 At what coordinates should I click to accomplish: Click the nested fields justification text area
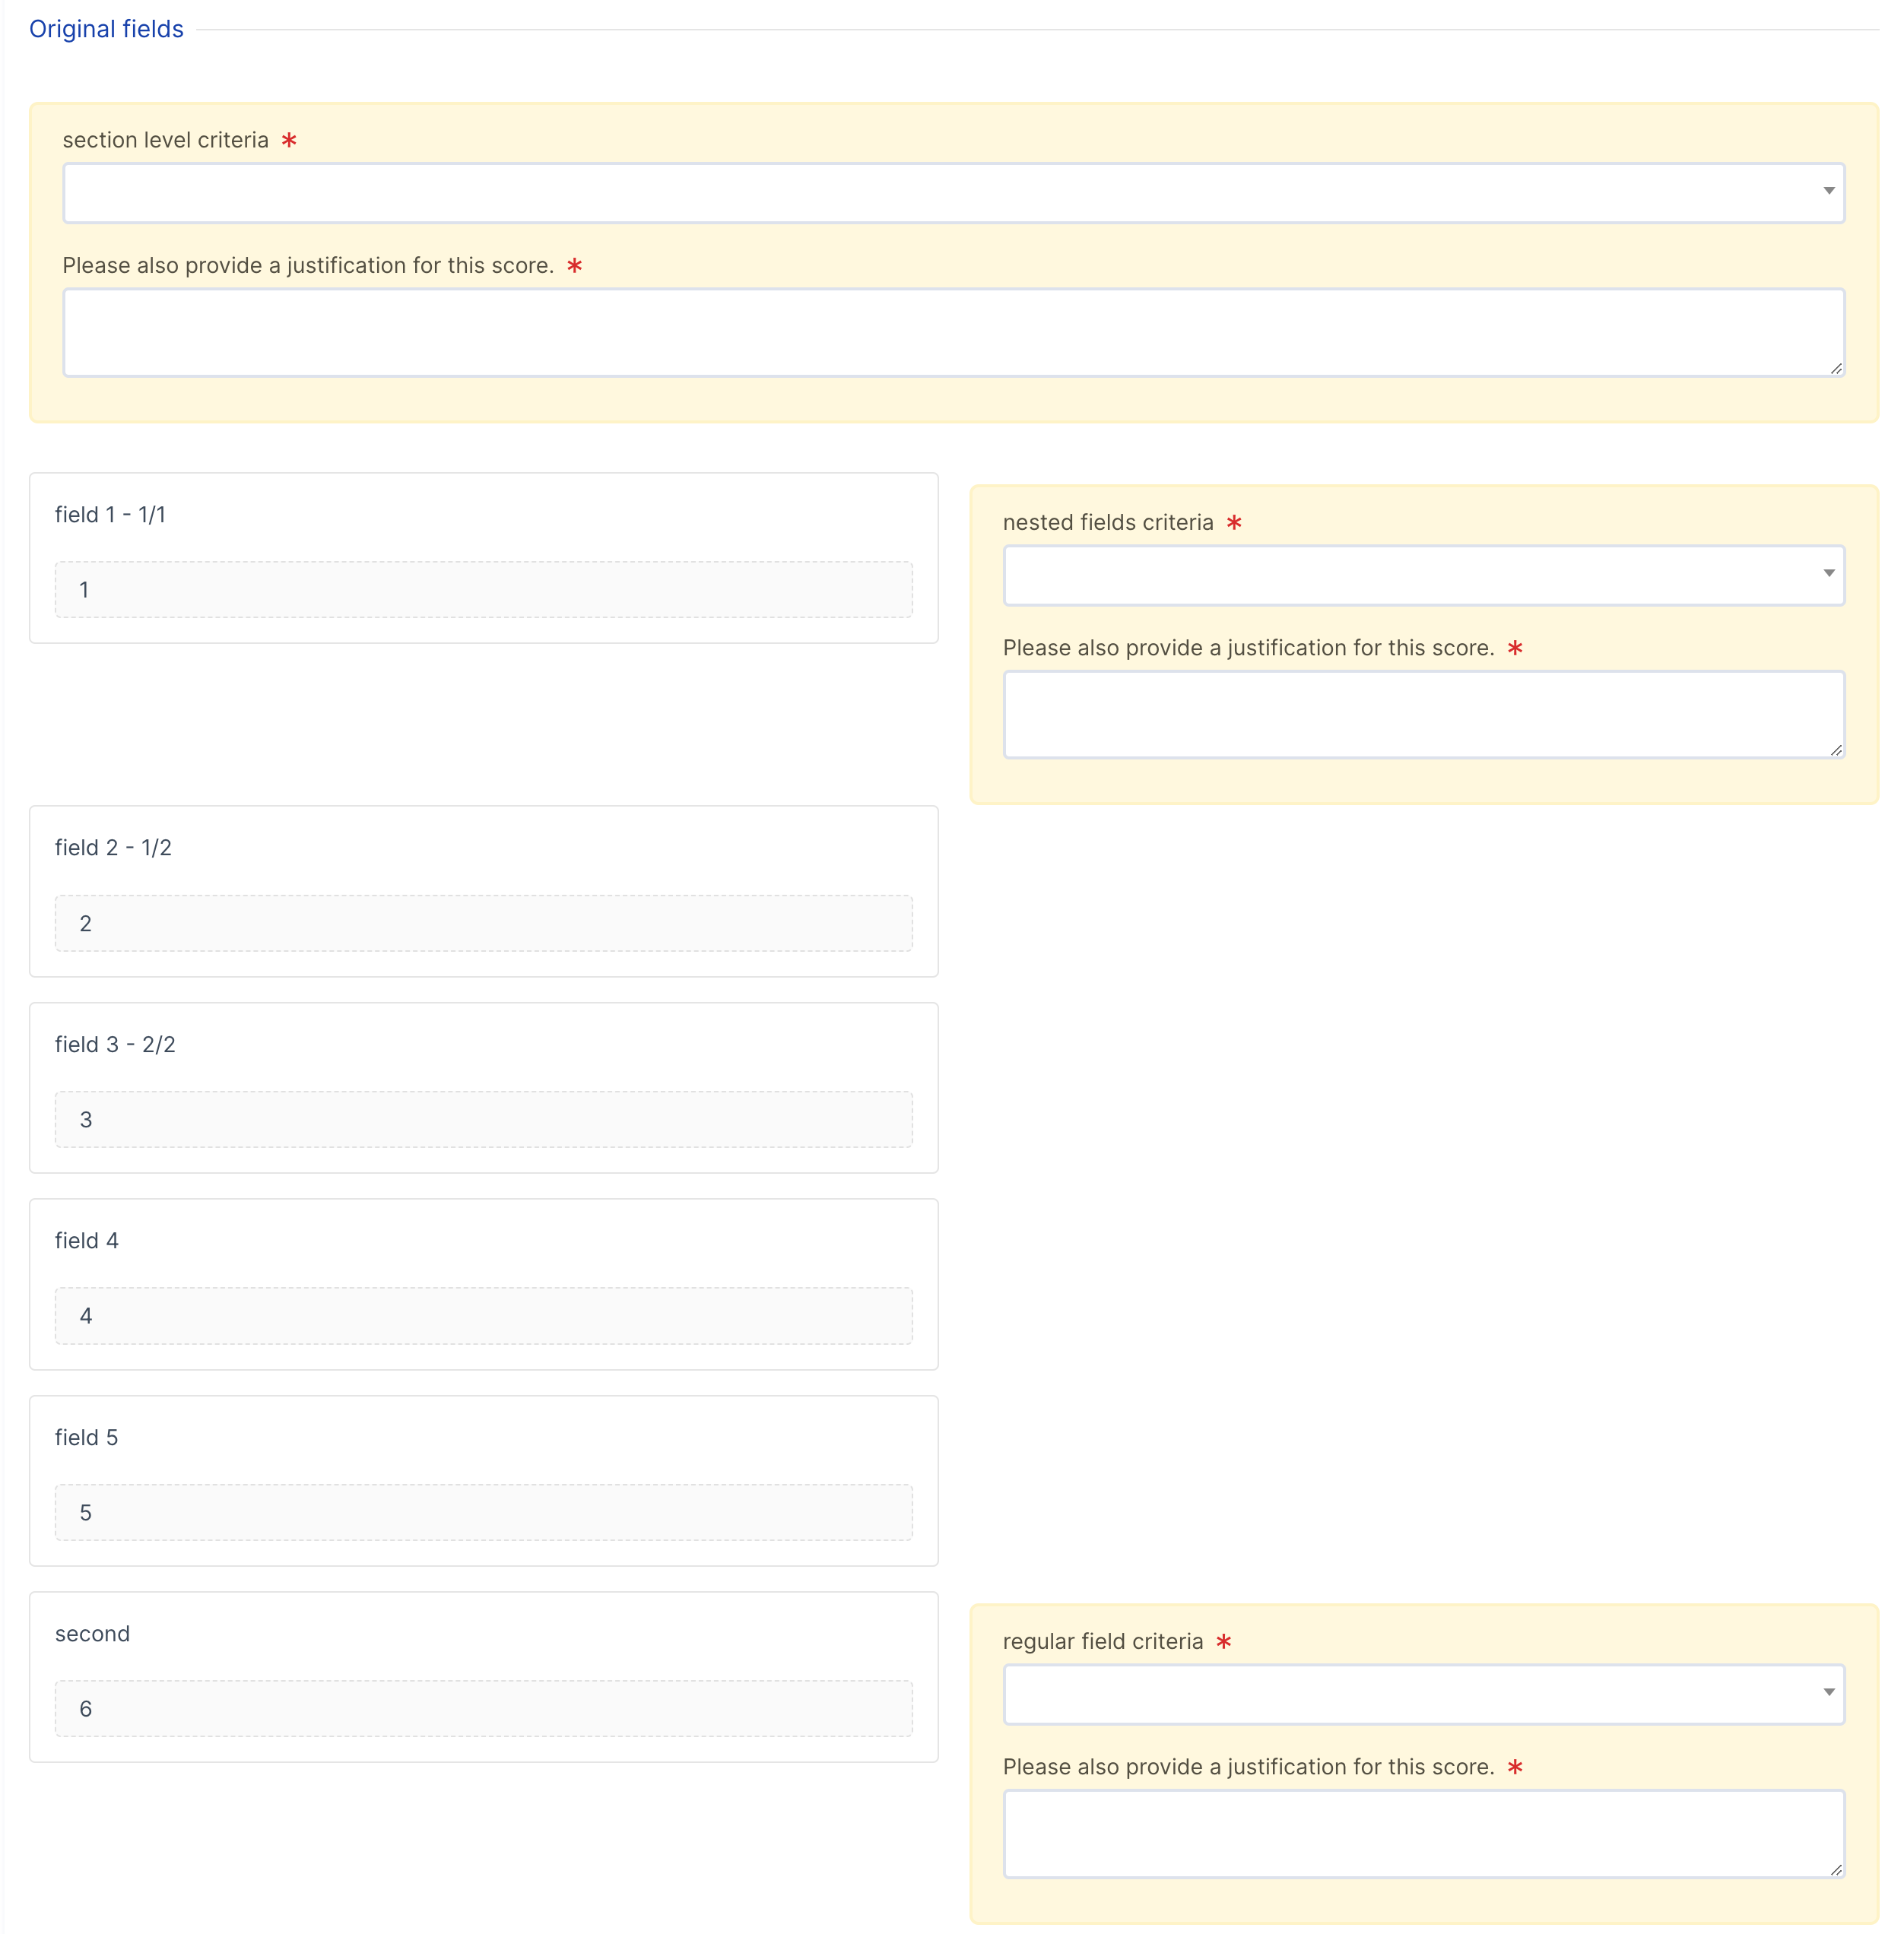pos(1423,712)
